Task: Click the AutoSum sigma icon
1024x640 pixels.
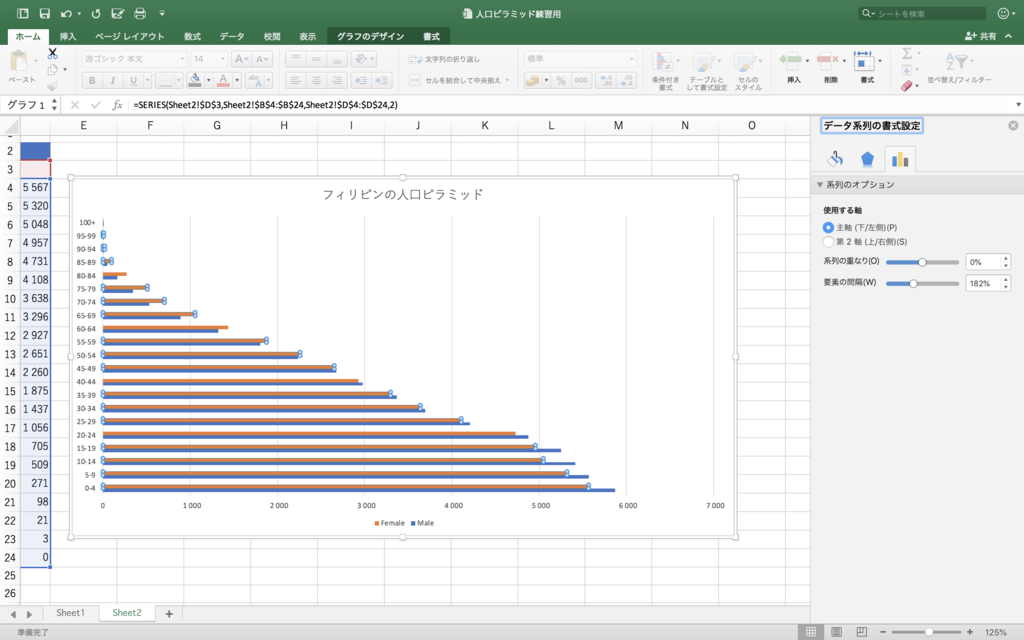Action: coord(906,53)
